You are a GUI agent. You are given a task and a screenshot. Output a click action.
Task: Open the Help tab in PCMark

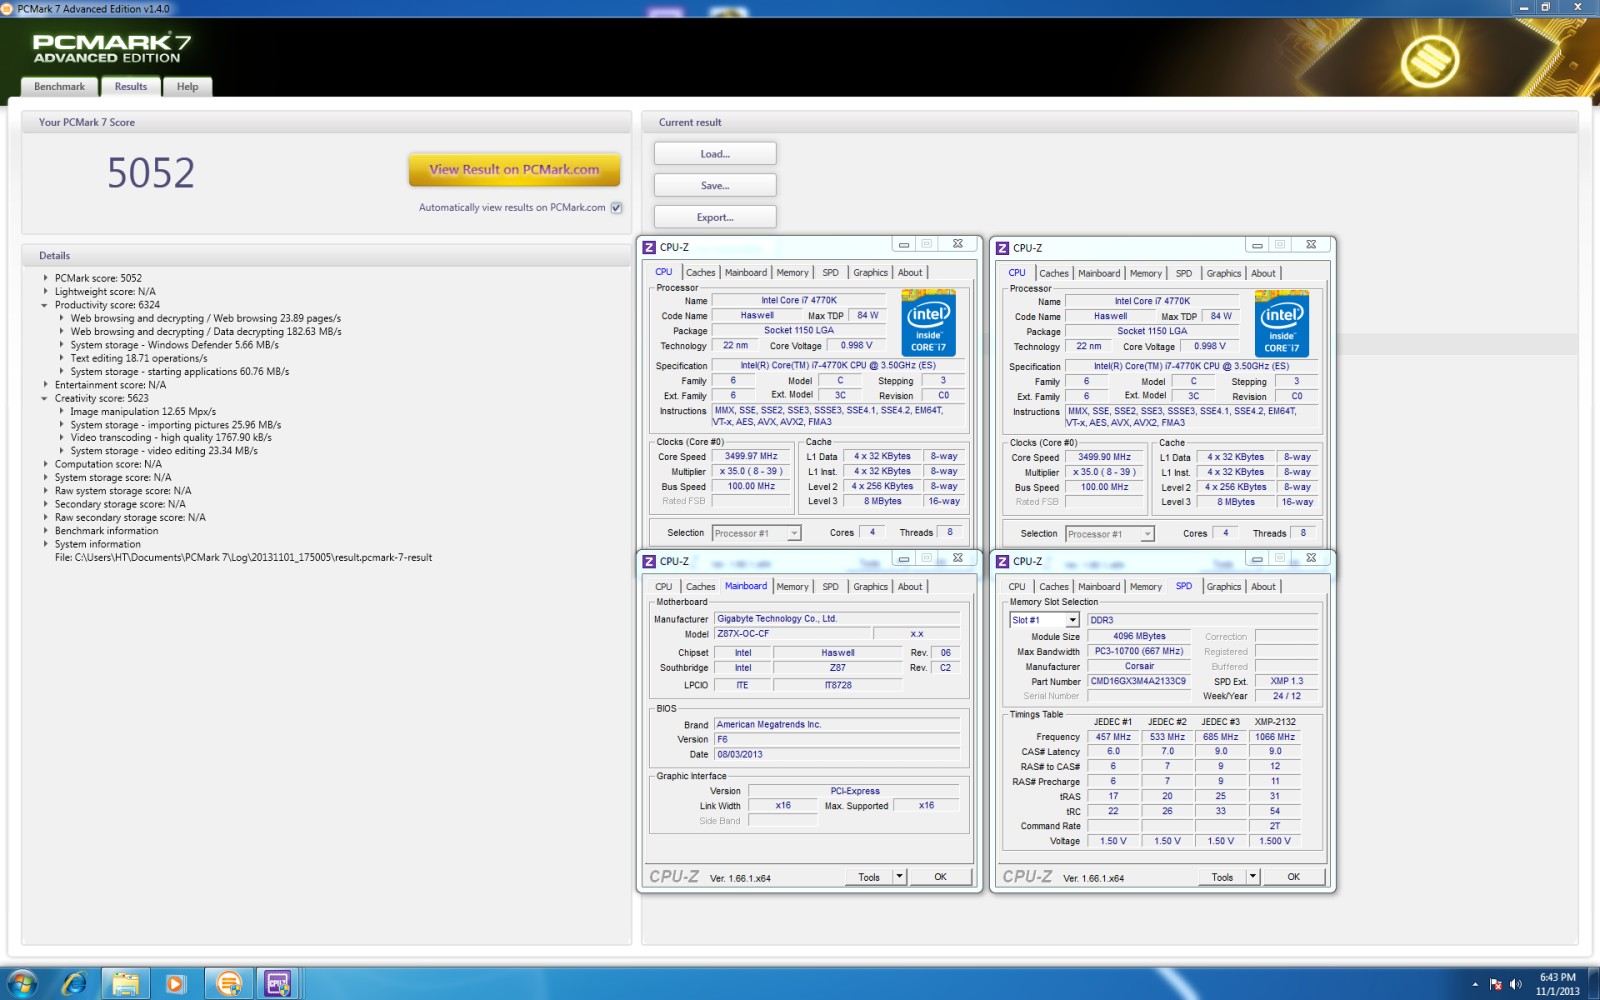[x=188, y=87]
